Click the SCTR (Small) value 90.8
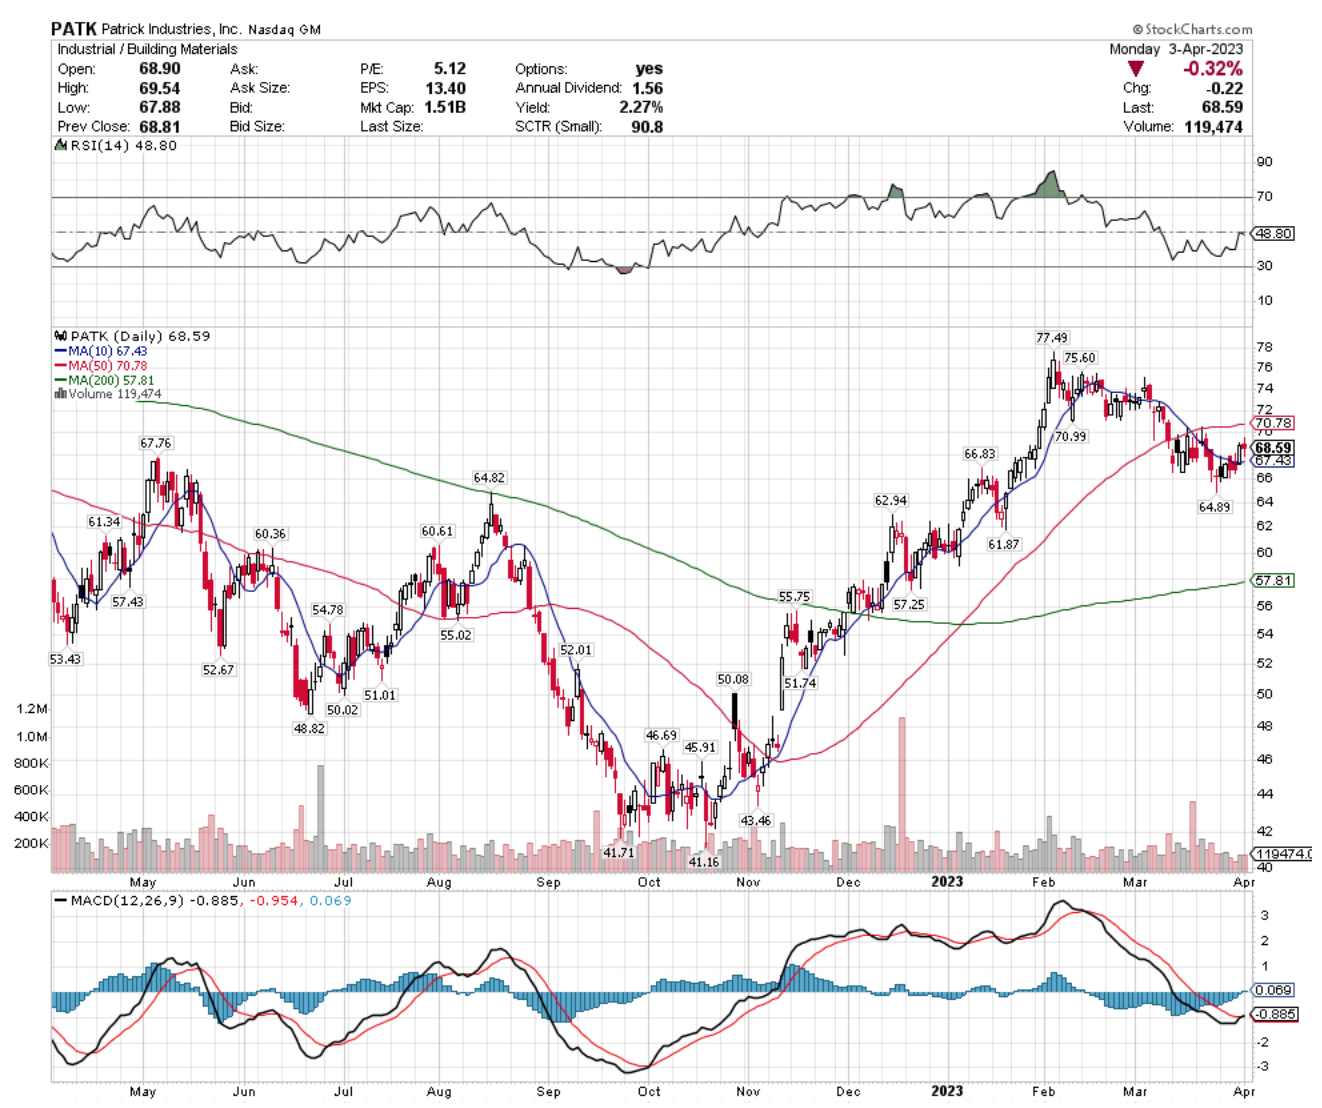Image resolution: width=1322 pixels, height=1108 pixels. click(x=647, y=126)
